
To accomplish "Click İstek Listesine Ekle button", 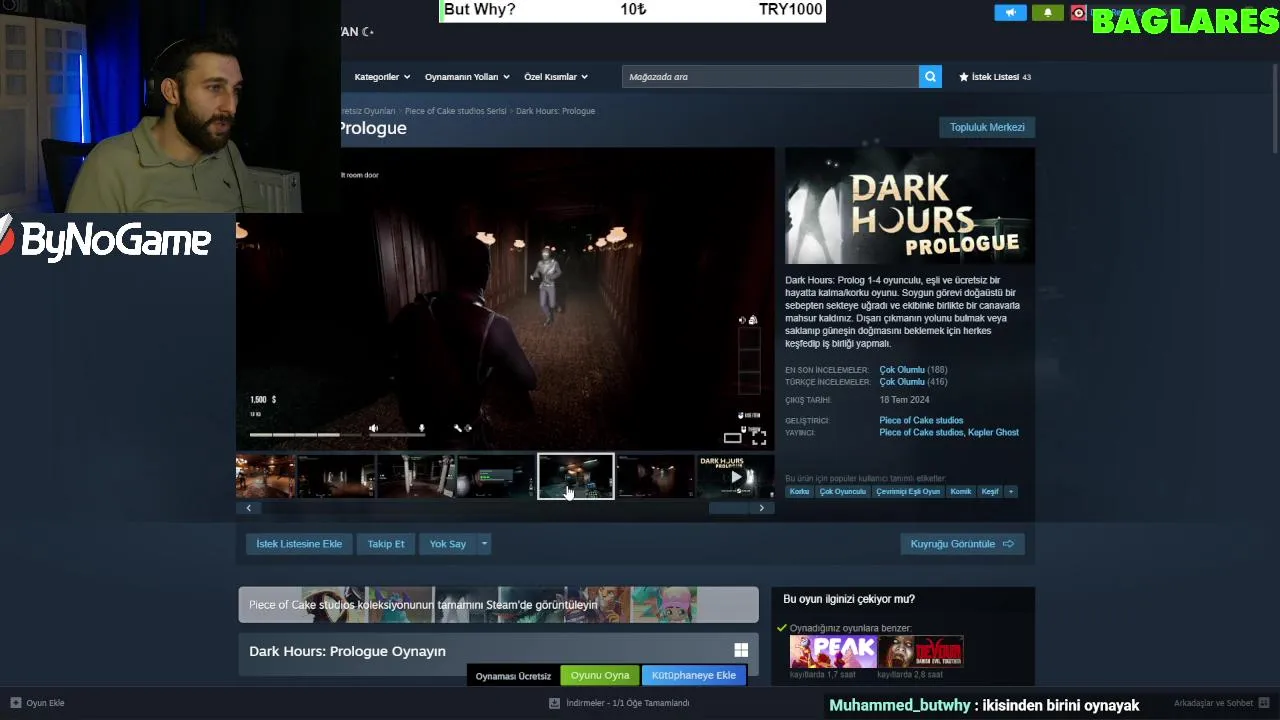I will click(x=299, y=544).
